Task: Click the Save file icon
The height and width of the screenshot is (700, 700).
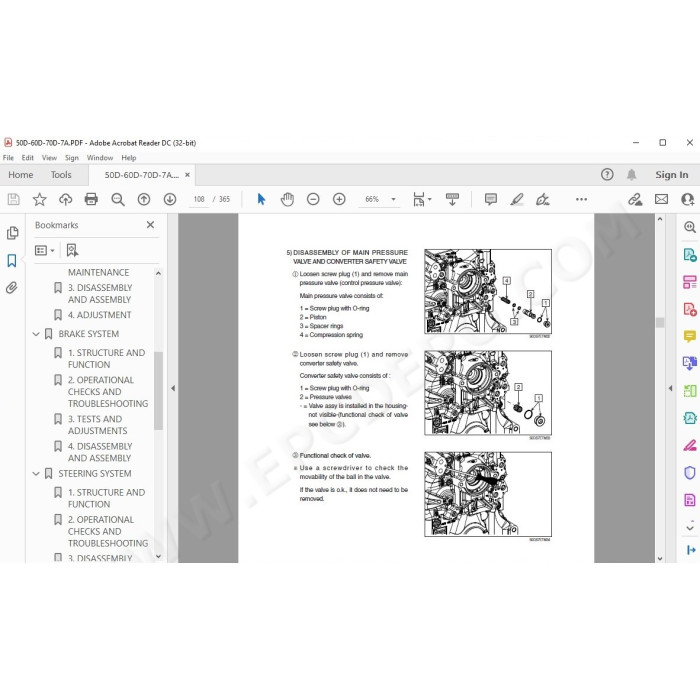Action: (13, 199)
